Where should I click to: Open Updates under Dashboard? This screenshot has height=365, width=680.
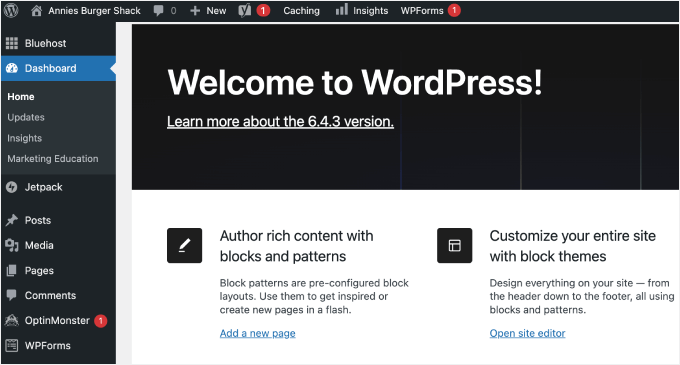click(x=26, y=117)
